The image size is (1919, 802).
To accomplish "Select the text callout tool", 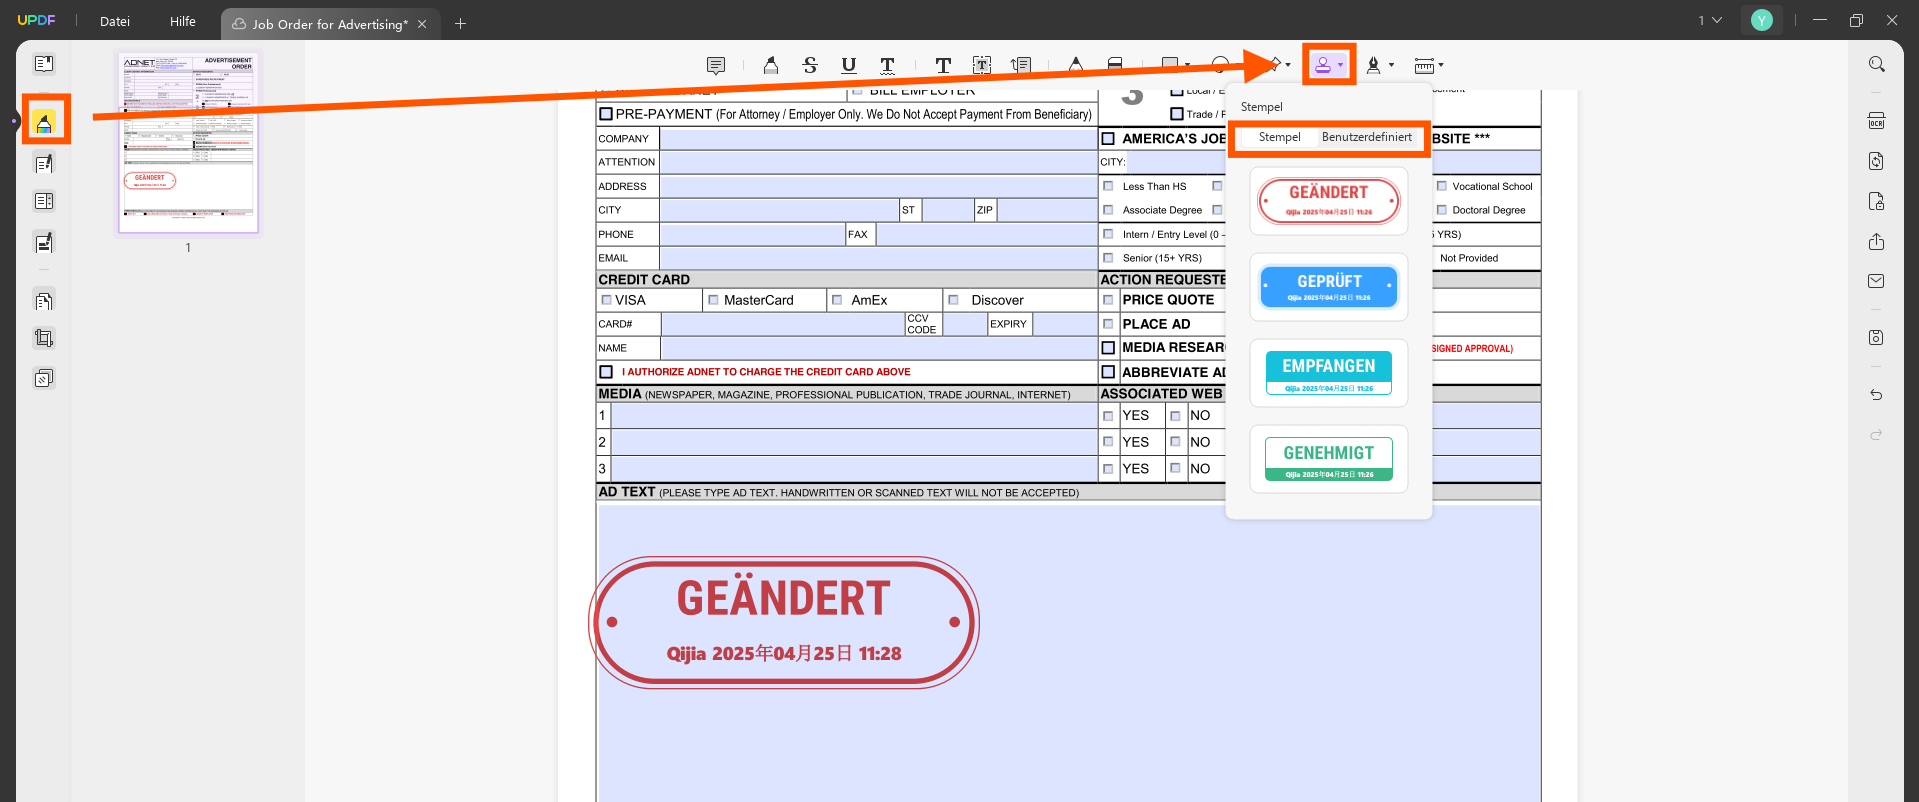I will click(x=1021, y=65).
